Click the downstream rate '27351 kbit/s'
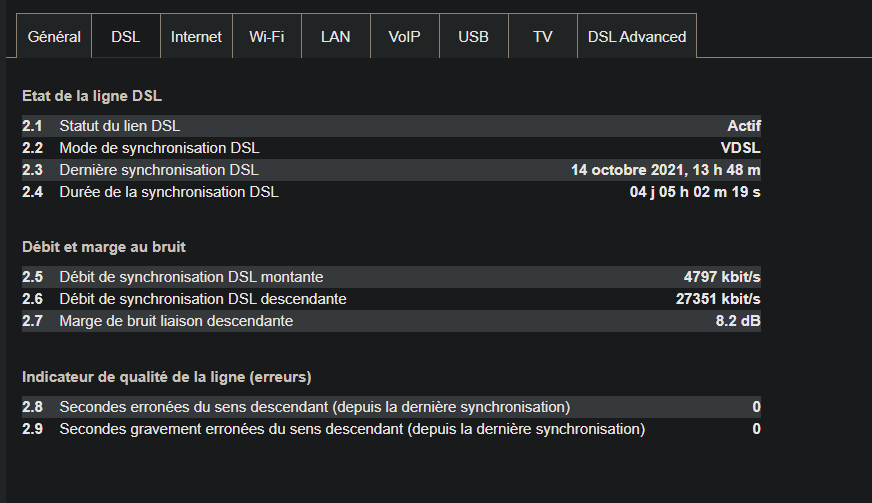Image resolution: width=872 pixels, height=503 pixels. tap(718, 299)
